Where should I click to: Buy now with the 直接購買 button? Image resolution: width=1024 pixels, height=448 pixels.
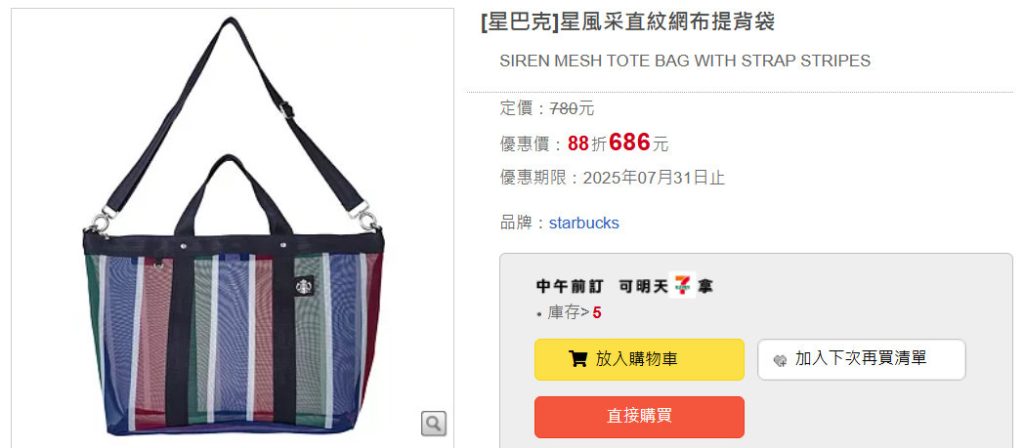pos(639,417)
